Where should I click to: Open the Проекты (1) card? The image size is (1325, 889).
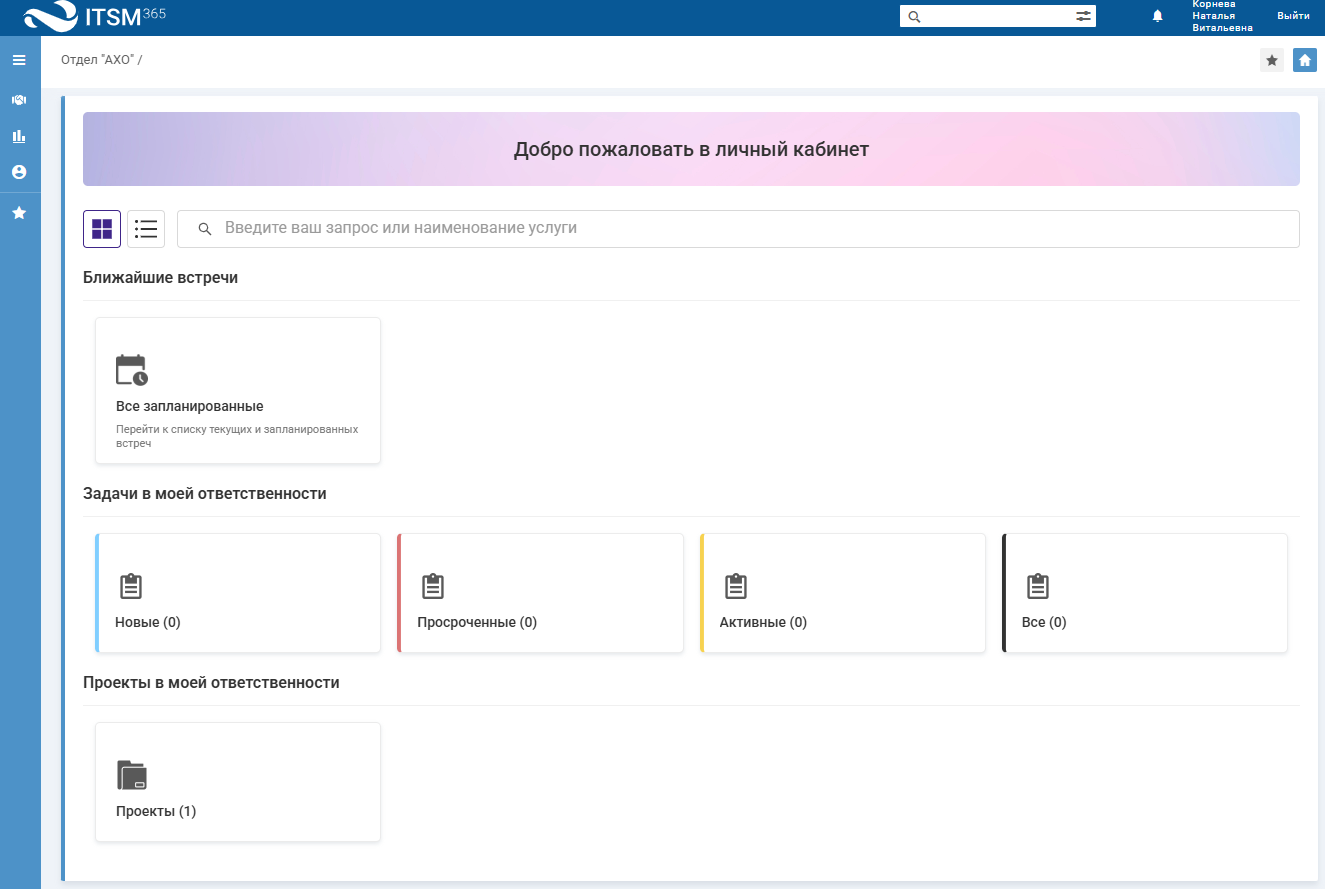(238, 782)
